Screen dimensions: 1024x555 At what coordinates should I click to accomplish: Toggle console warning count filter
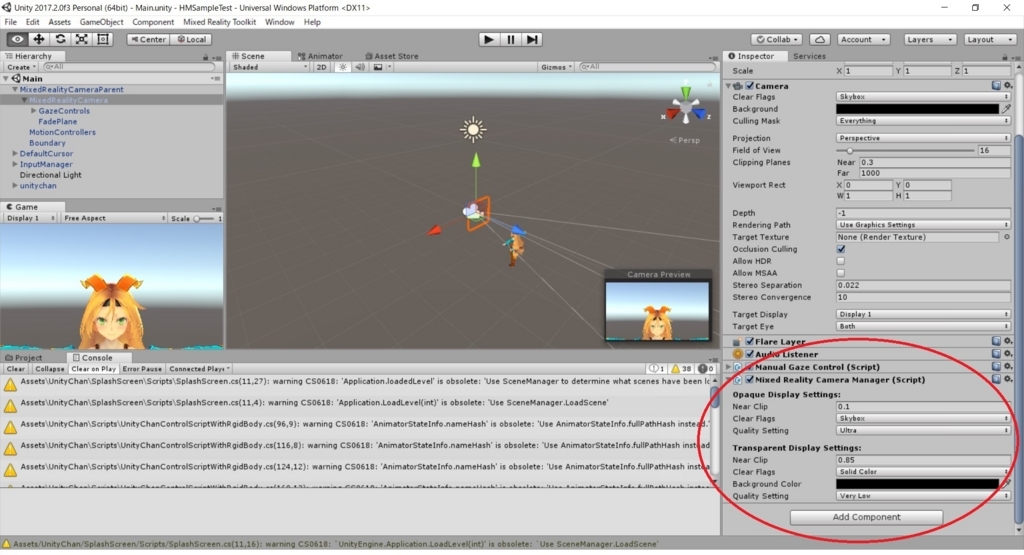coord(680,369)
